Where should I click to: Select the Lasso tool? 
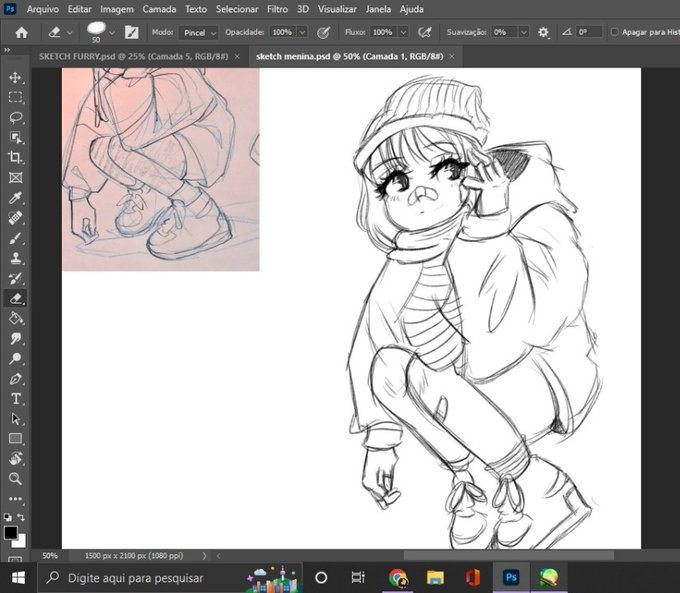pyautogui.click(x=16, y=118)
